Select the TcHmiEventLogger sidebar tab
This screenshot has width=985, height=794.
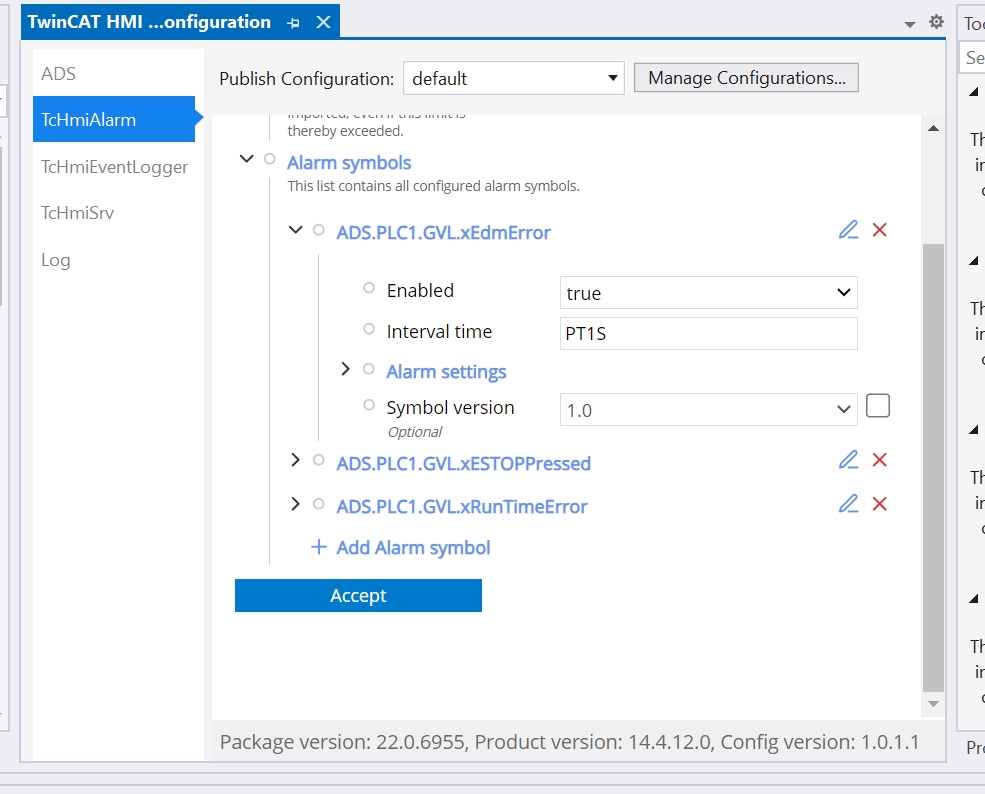point(114,166)
